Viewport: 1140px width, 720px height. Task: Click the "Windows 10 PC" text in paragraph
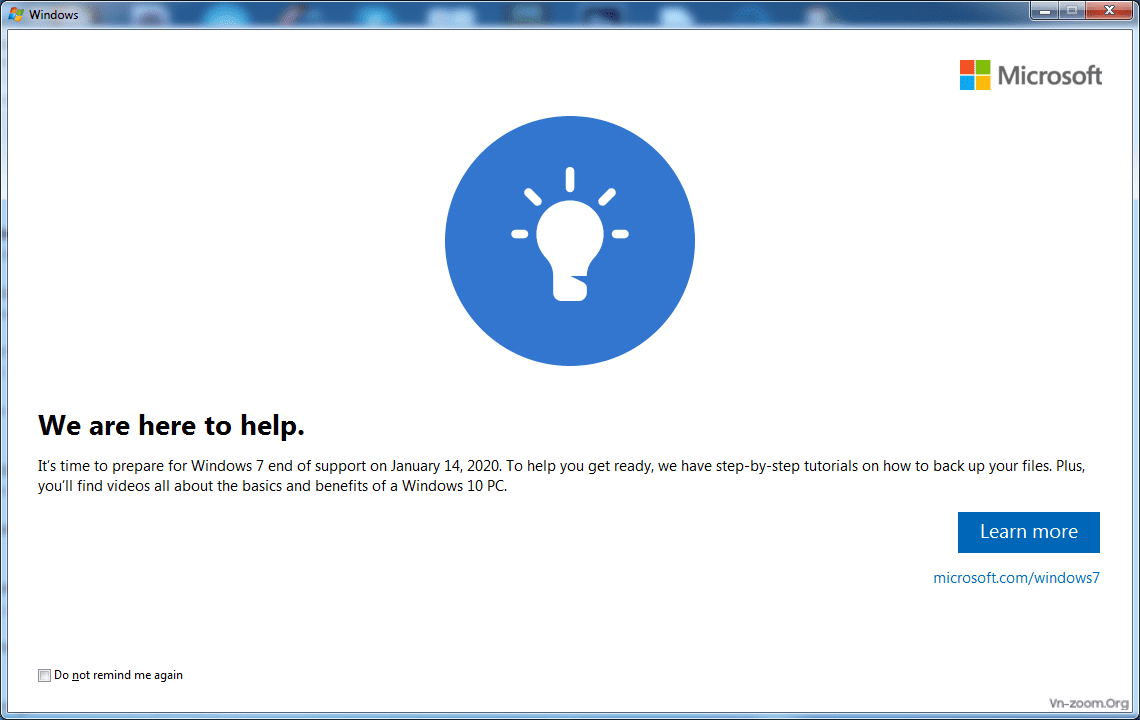coord(460,487)
